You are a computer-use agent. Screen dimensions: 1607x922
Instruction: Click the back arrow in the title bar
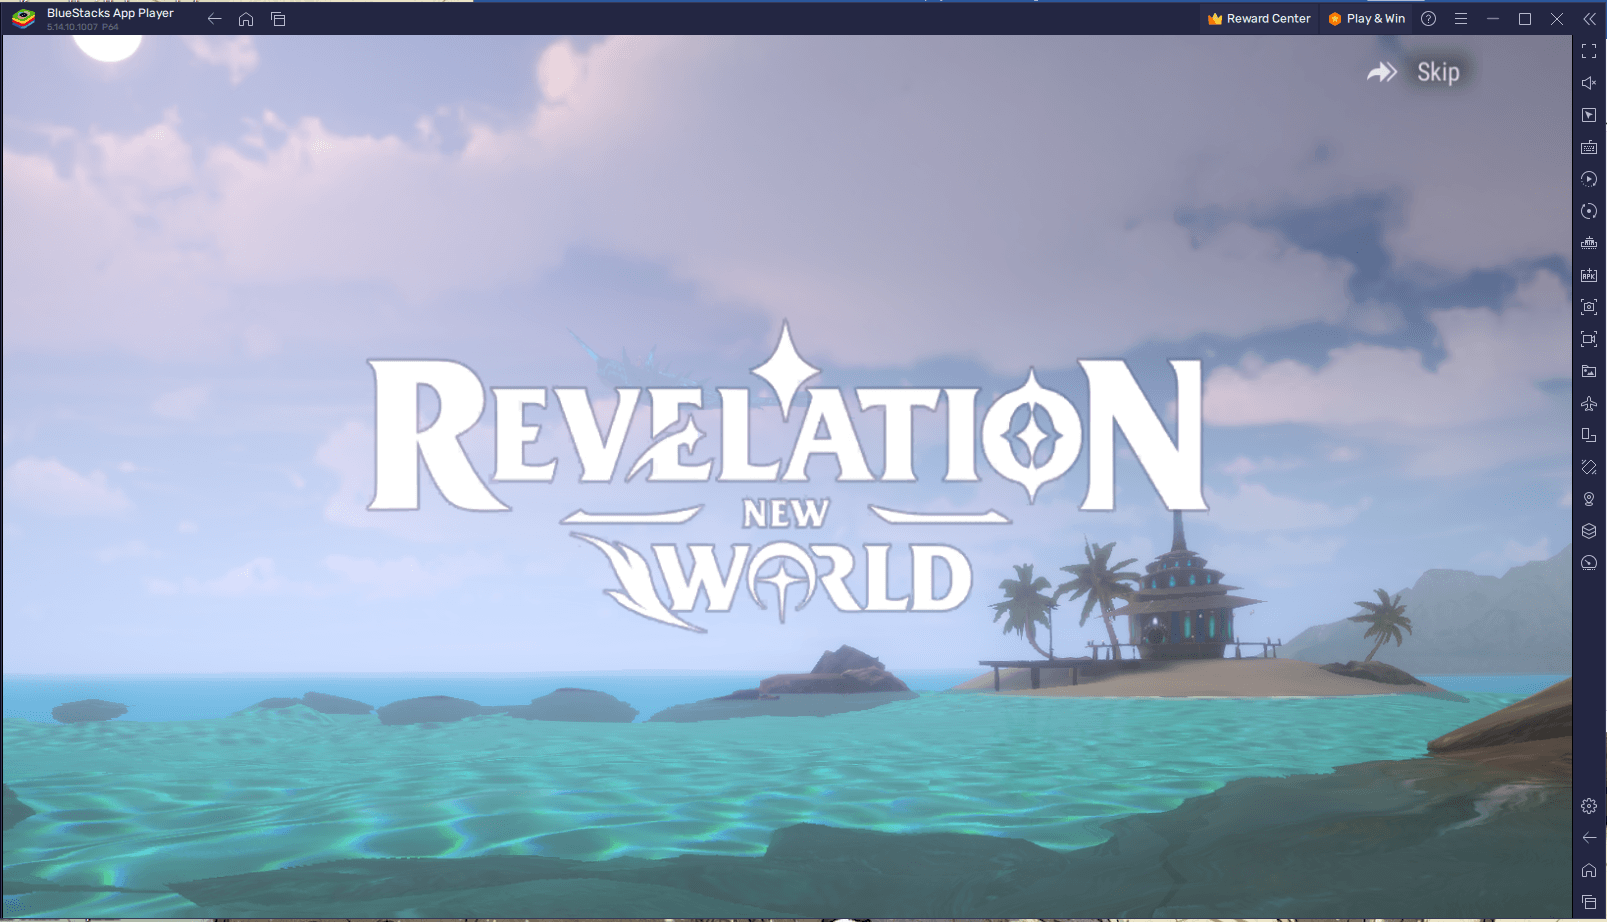pos(214,19)
